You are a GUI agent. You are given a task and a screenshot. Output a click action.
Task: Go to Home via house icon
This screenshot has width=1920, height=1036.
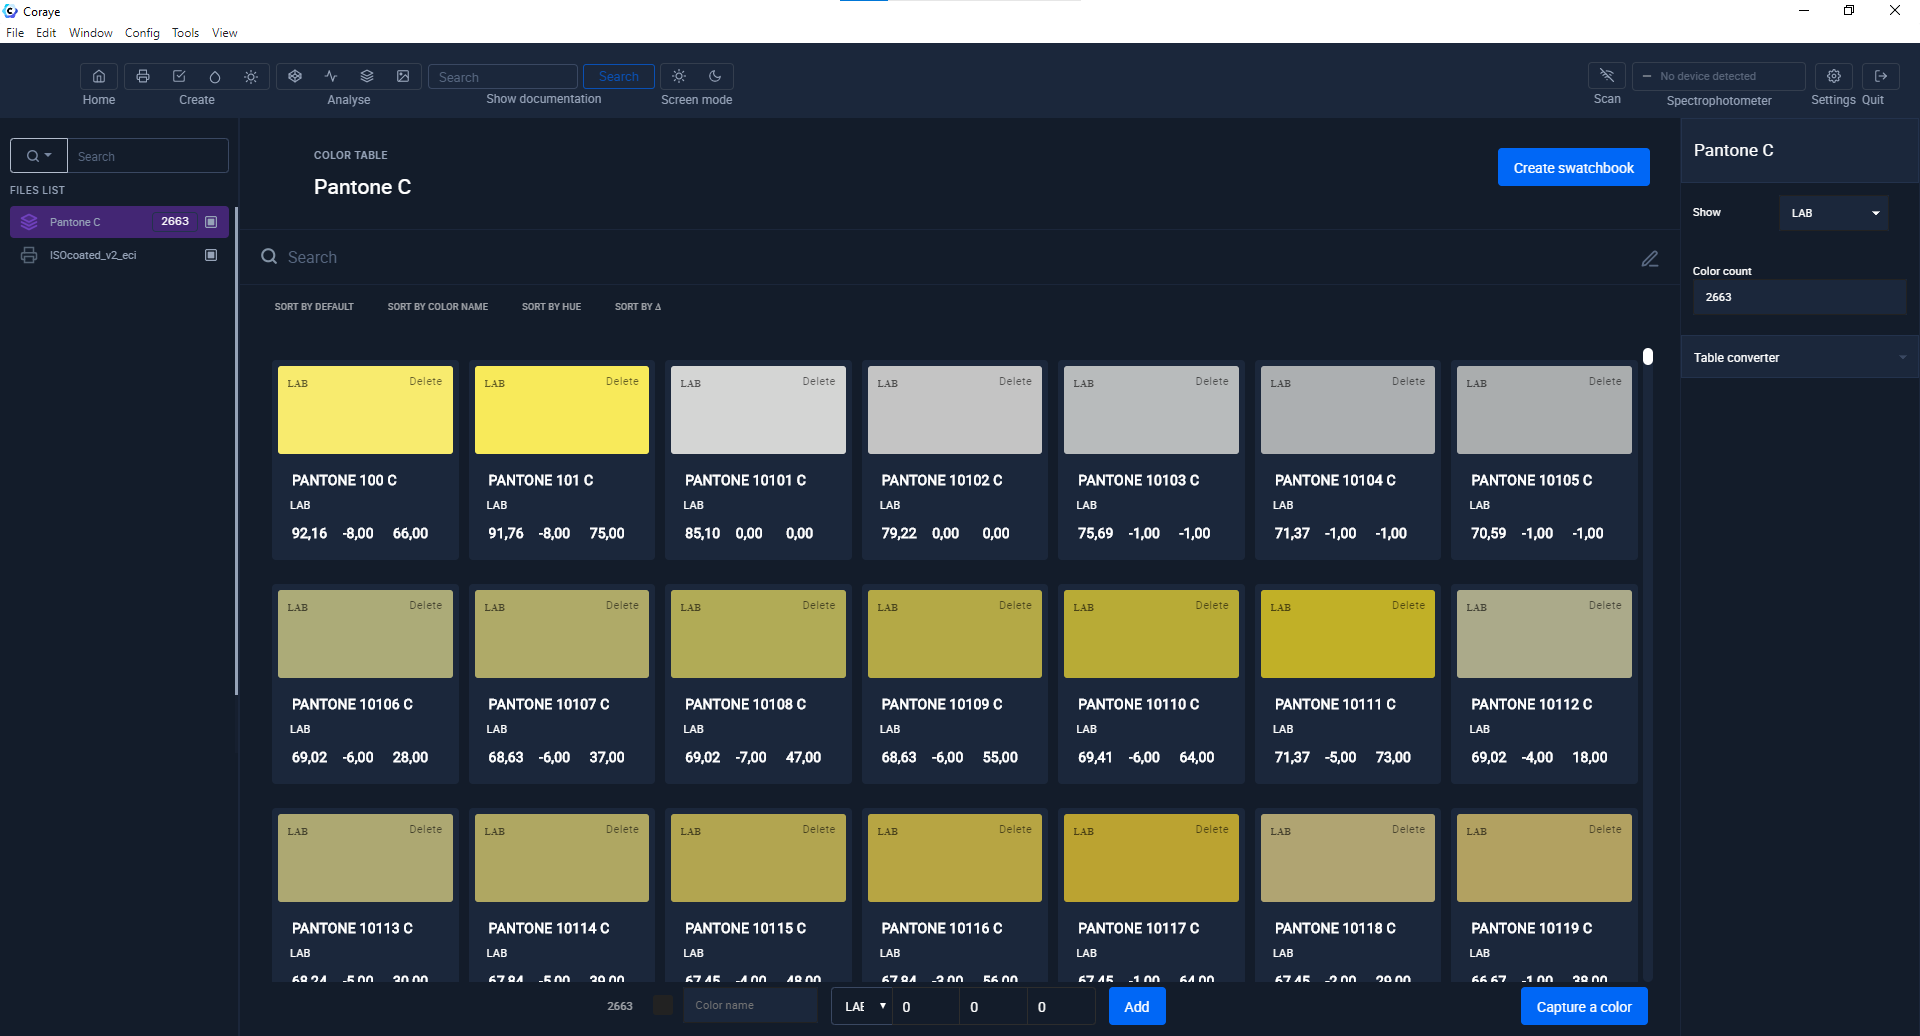coord(99,76)
